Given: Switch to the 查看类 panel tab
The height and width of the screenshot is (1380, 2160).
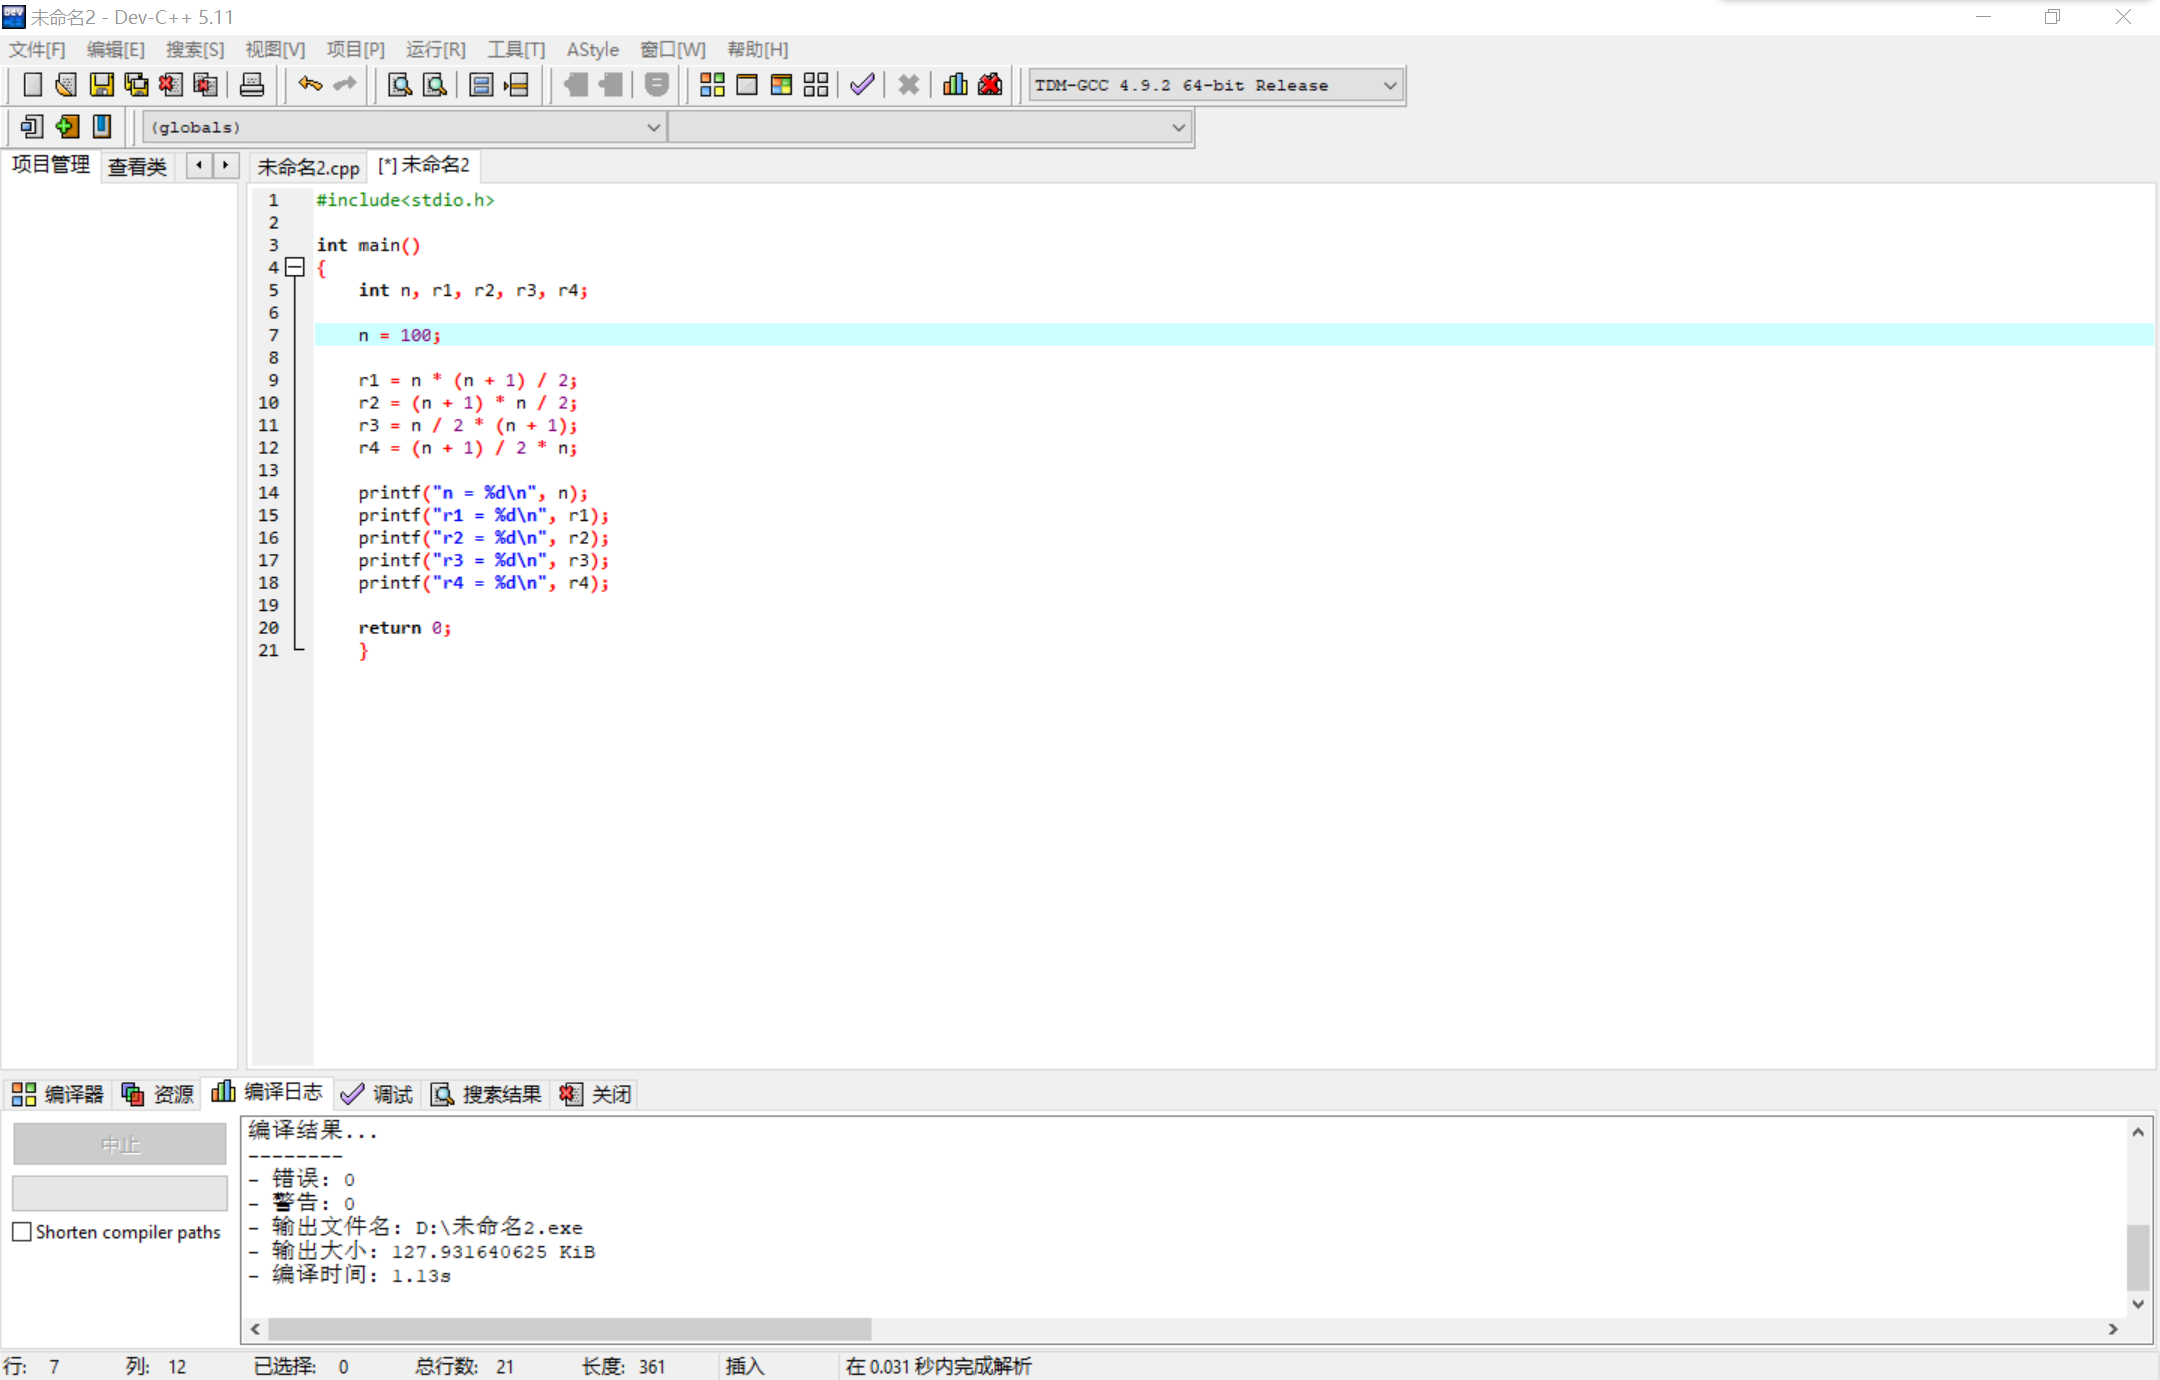Looking at the screenshot, I should [x=137, y=167].
